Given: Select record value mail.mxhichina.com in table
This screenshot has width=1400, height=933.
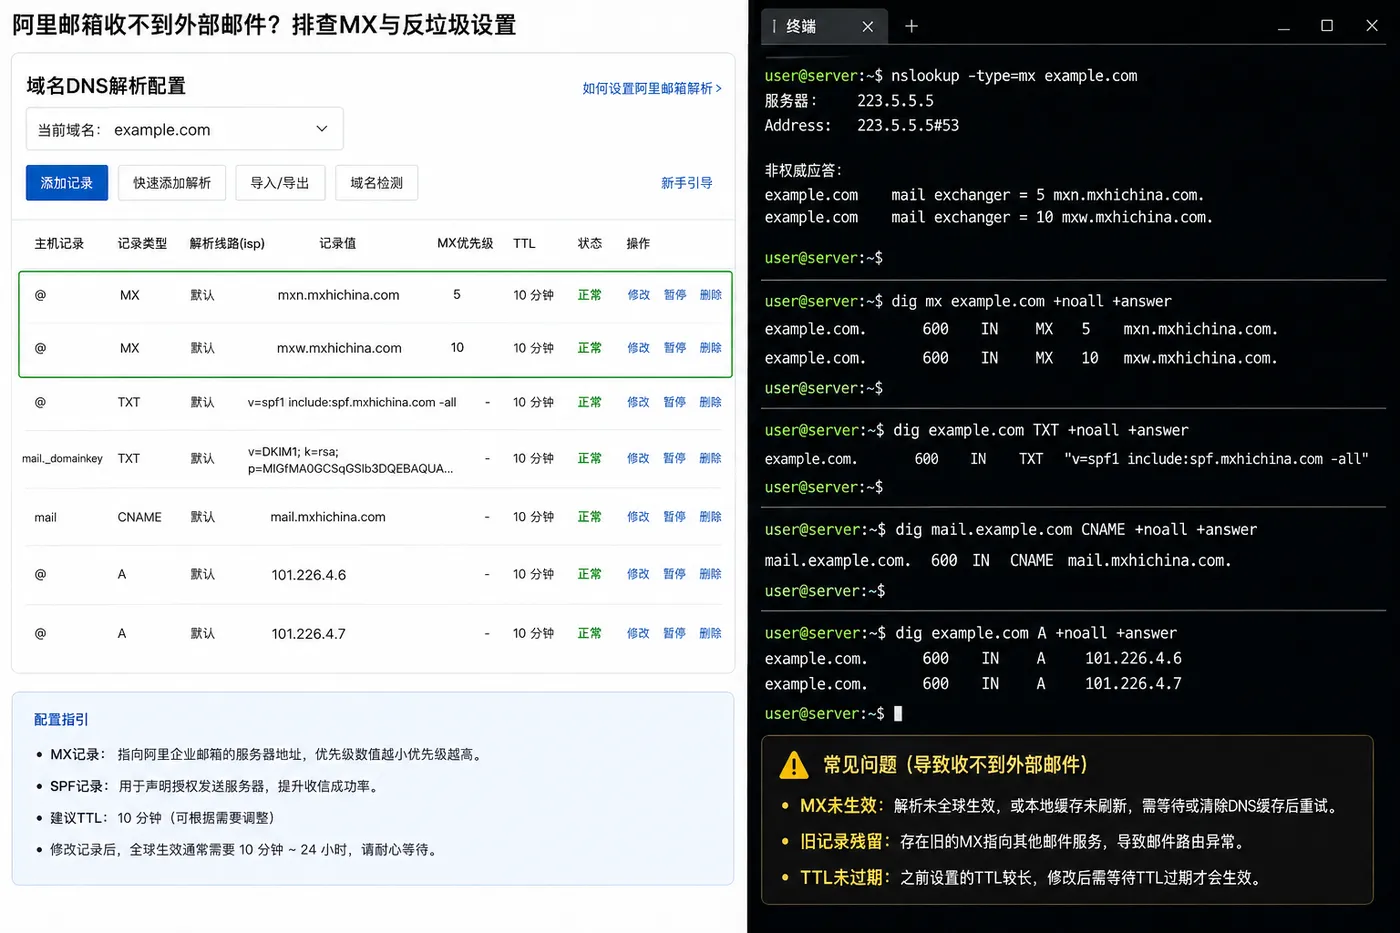Looking at the screenshot, I should 328,517.
